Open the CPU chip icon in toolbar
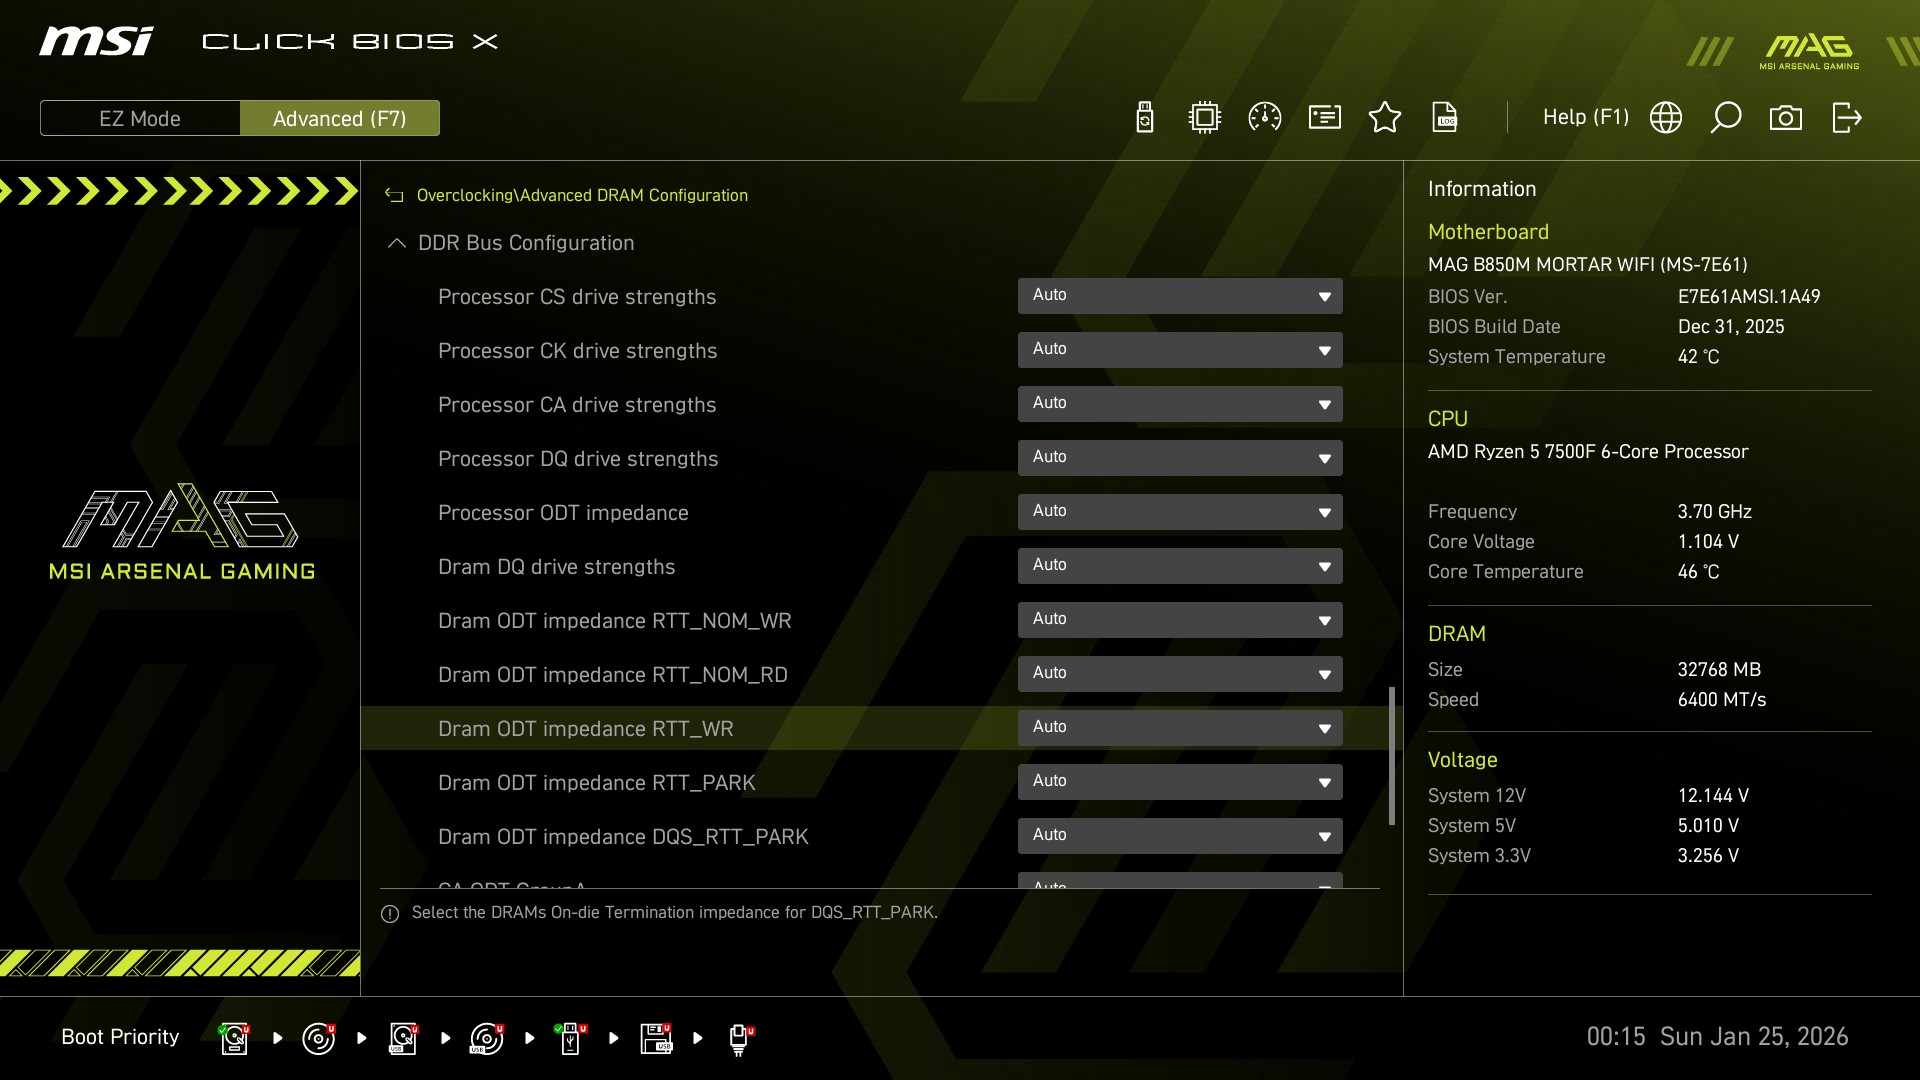The image size is (1920, 1080). 1205,118
